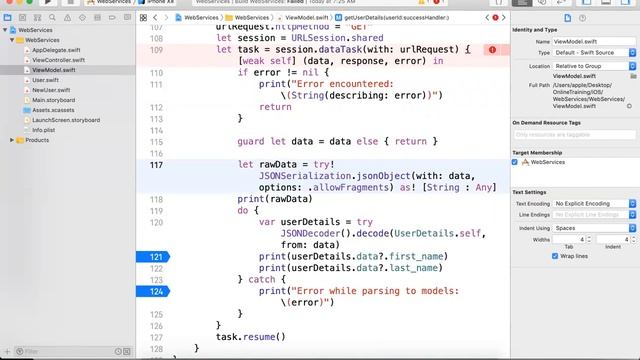This screenshot has width=640, height=360.
Task: Toggle the Wrap lines checkbox
Action: tap(555, 256)
